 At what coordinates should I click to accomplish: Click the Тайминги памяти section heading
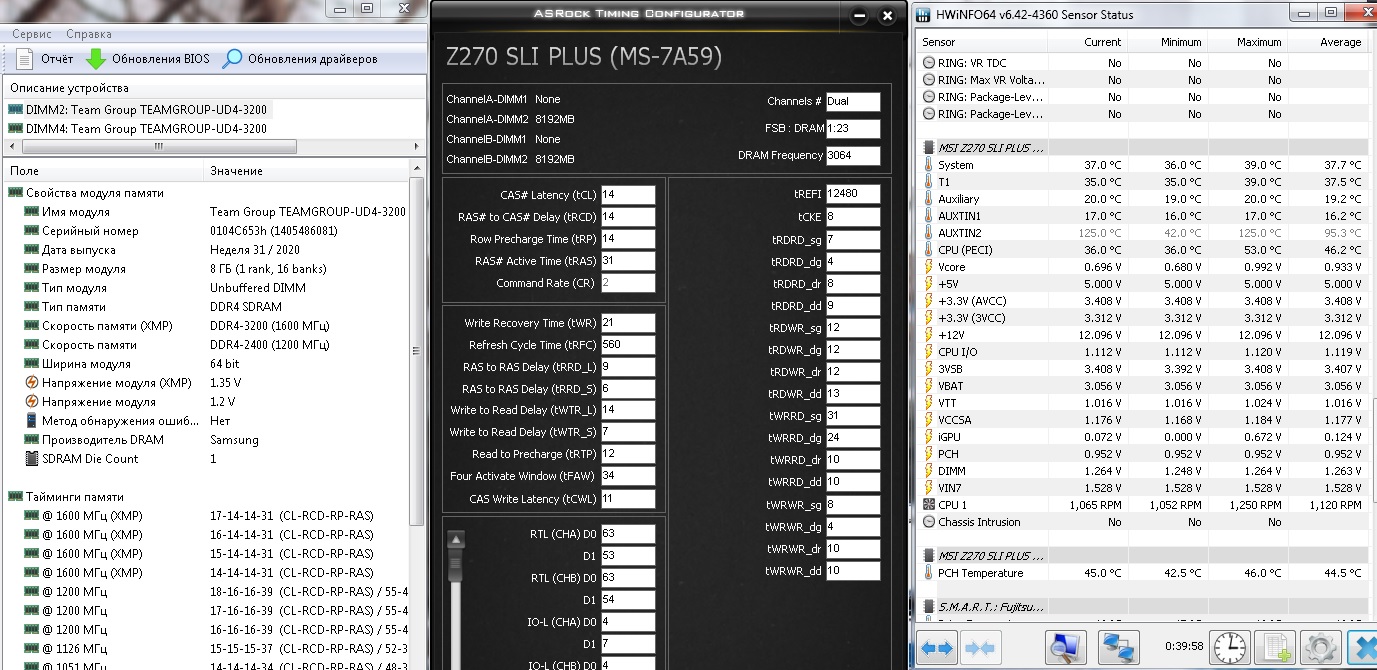(75, 497)
